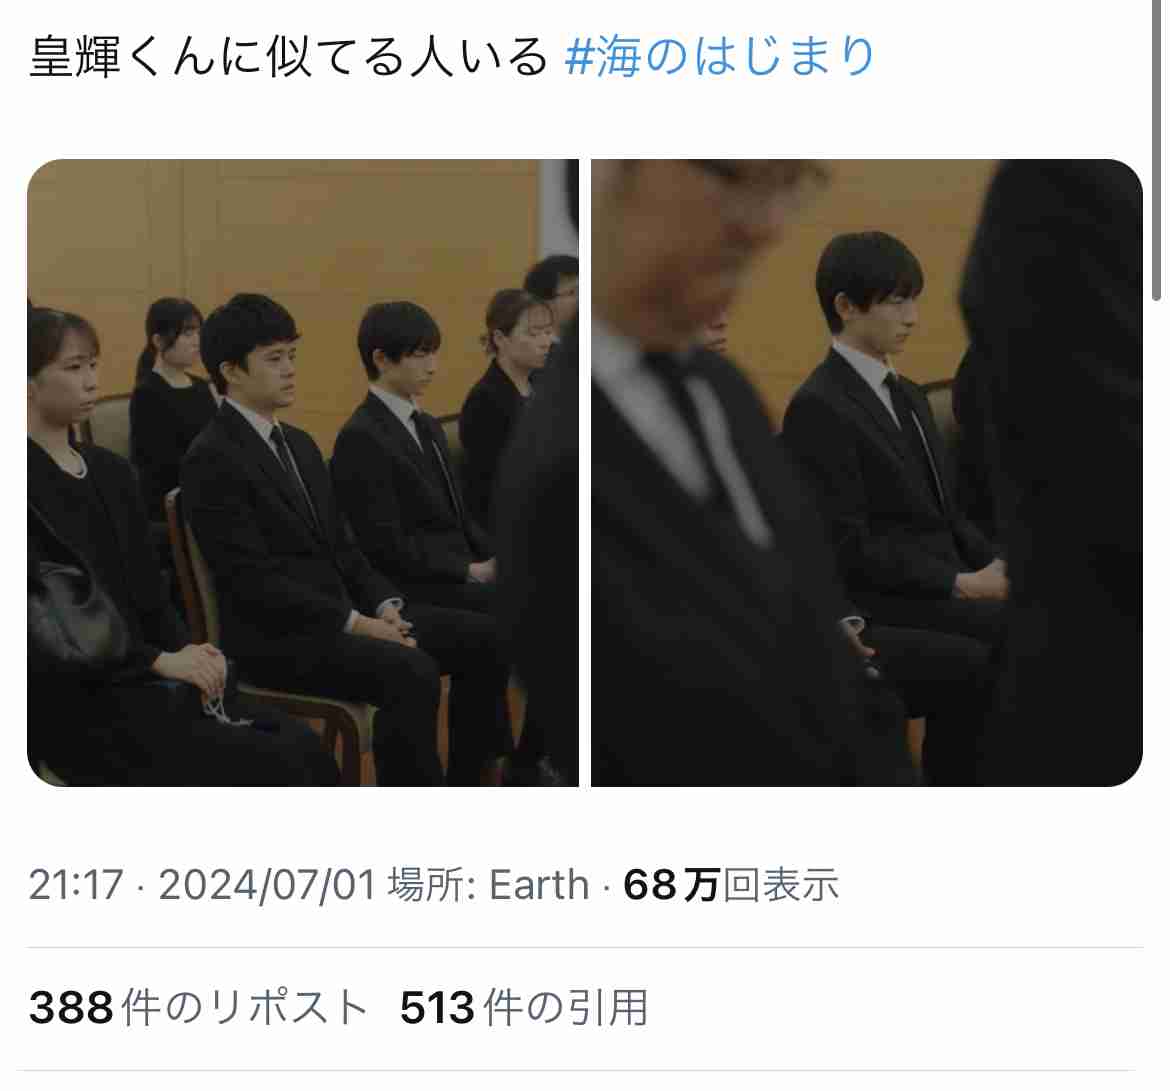This screenshot has width=1170, height=1091.
Task: Open the right tweet photo
Action: [x=867, y=472]
